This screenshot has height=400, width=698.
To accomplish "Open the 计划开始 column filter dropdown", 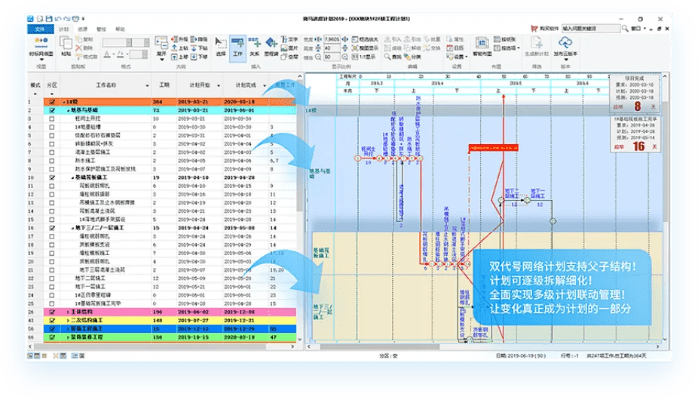I will click(x=218, y=85).
